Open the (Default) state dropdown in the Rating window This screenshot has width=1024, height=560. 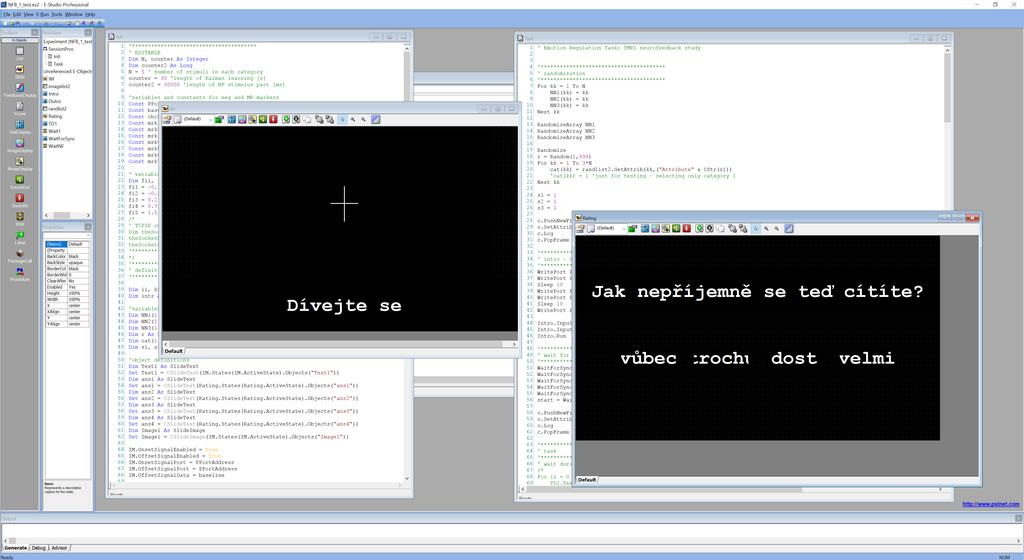click(624, 228)
